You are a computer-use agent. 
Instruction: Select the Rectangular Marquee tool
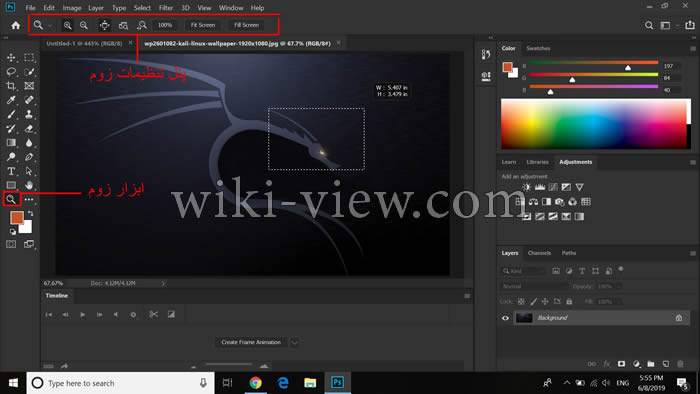[29, 58]
